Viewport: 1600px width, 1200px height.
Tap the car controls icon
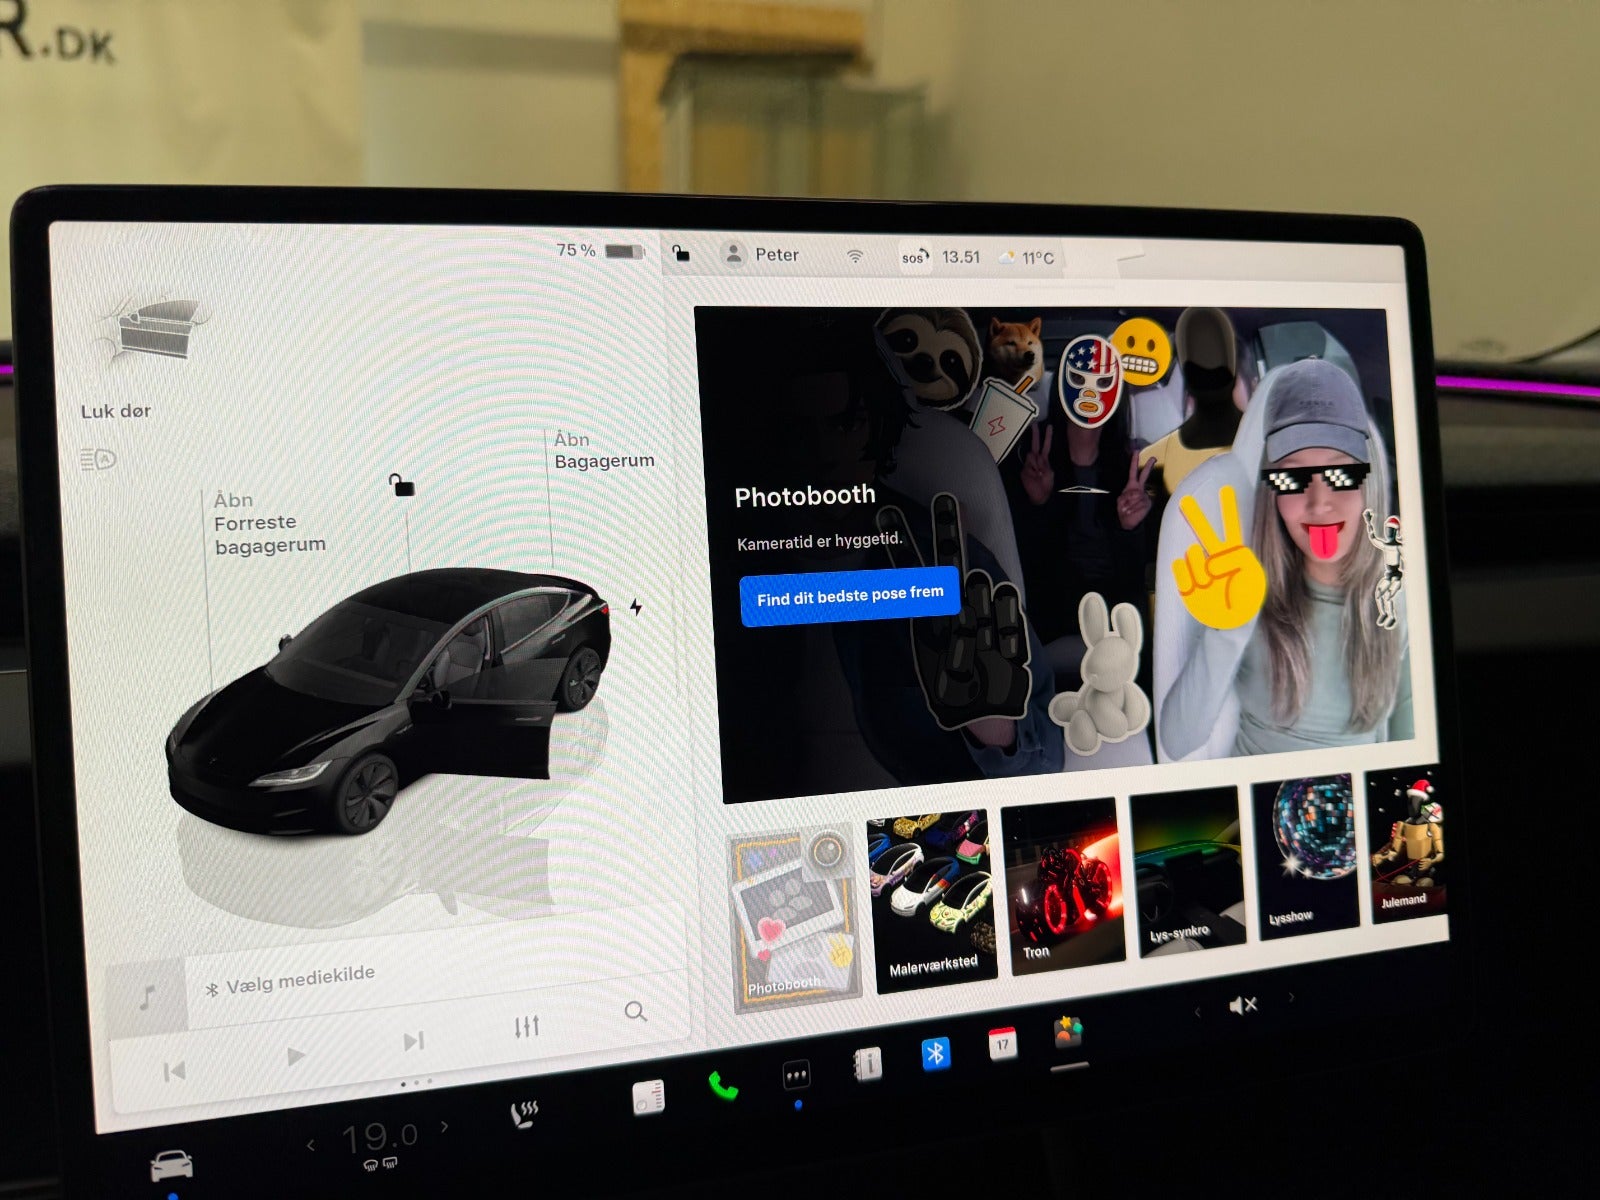click(x=171, y=1166)
